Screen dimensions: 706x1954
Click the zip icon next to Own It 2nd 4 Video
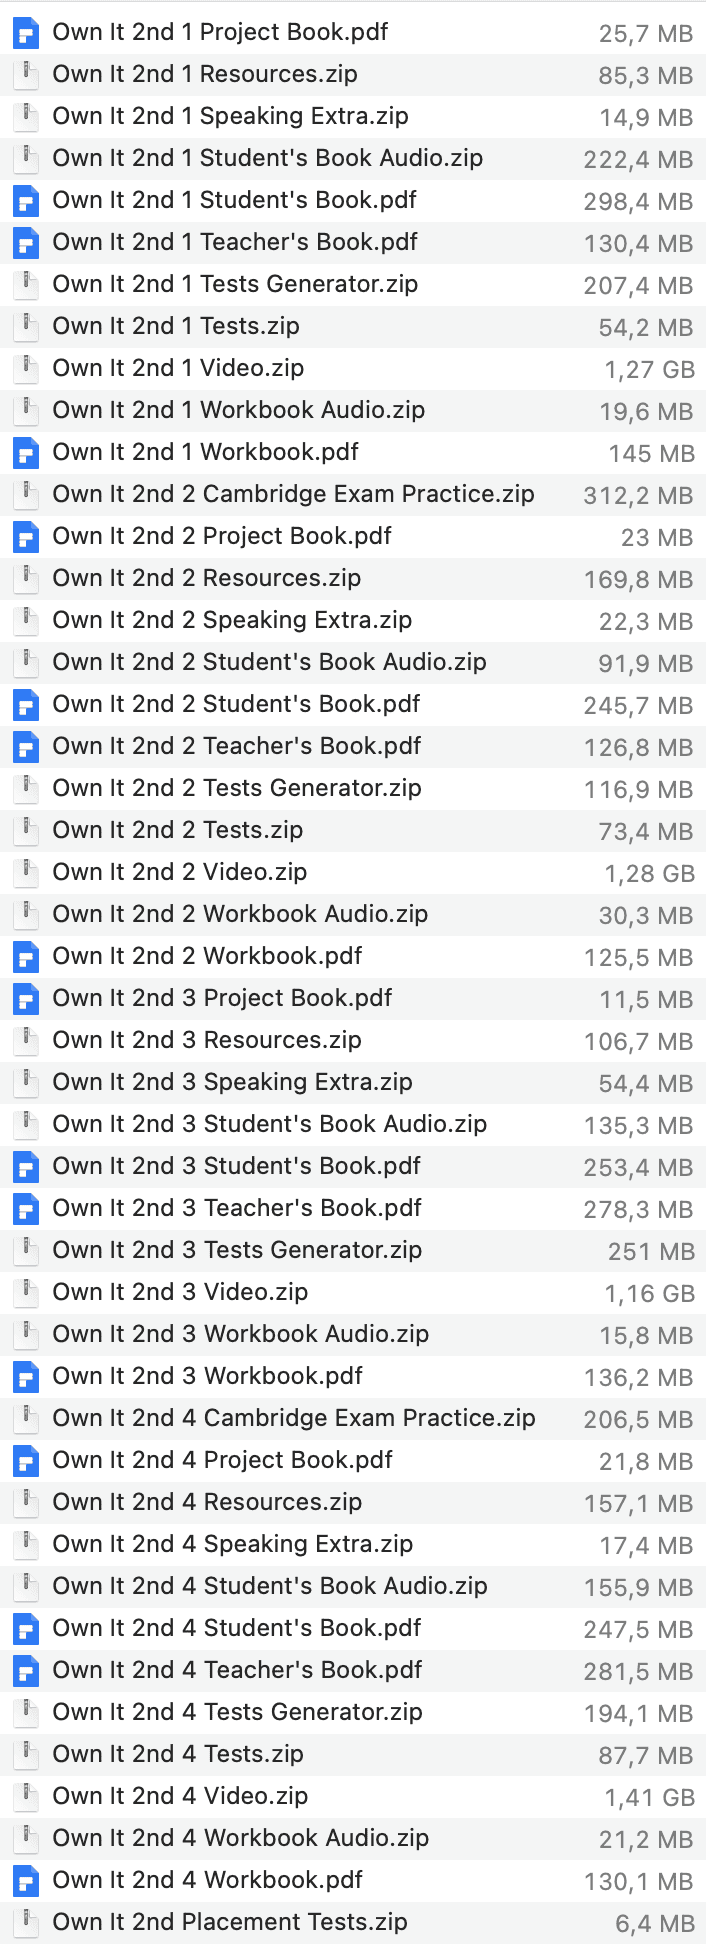click(x=25, y=1797)
